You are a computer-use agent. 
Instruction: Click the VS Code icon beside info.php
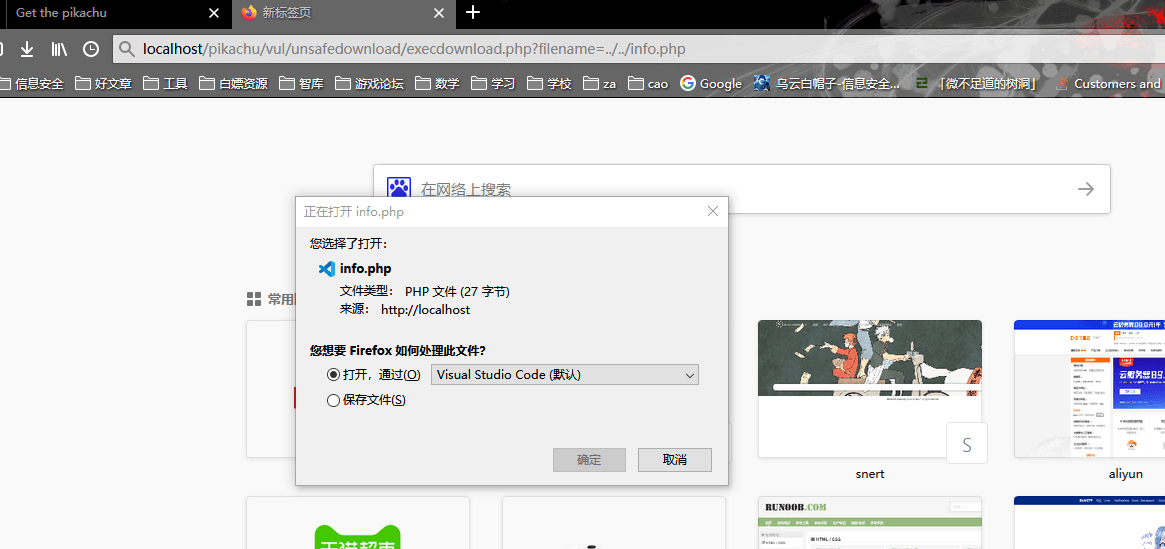326,269
